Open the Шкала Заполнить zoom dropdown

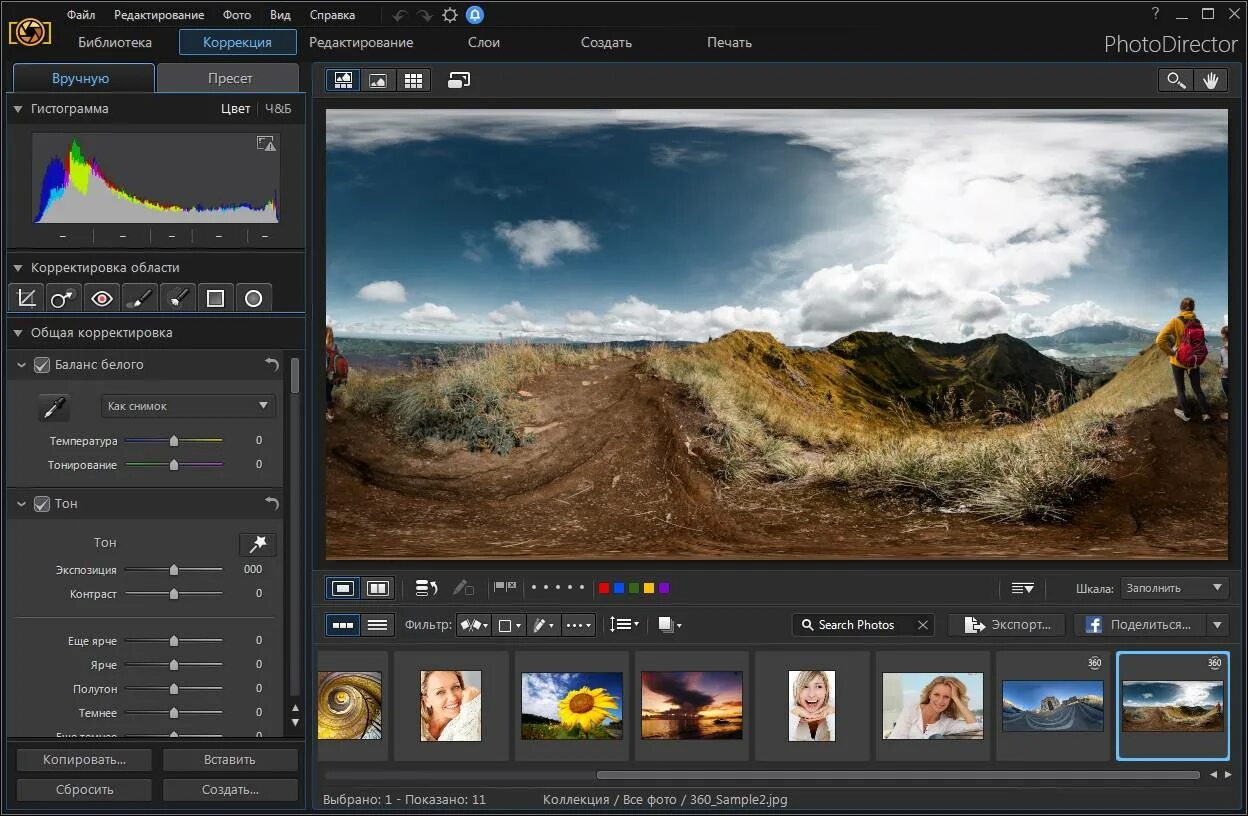1174,588
